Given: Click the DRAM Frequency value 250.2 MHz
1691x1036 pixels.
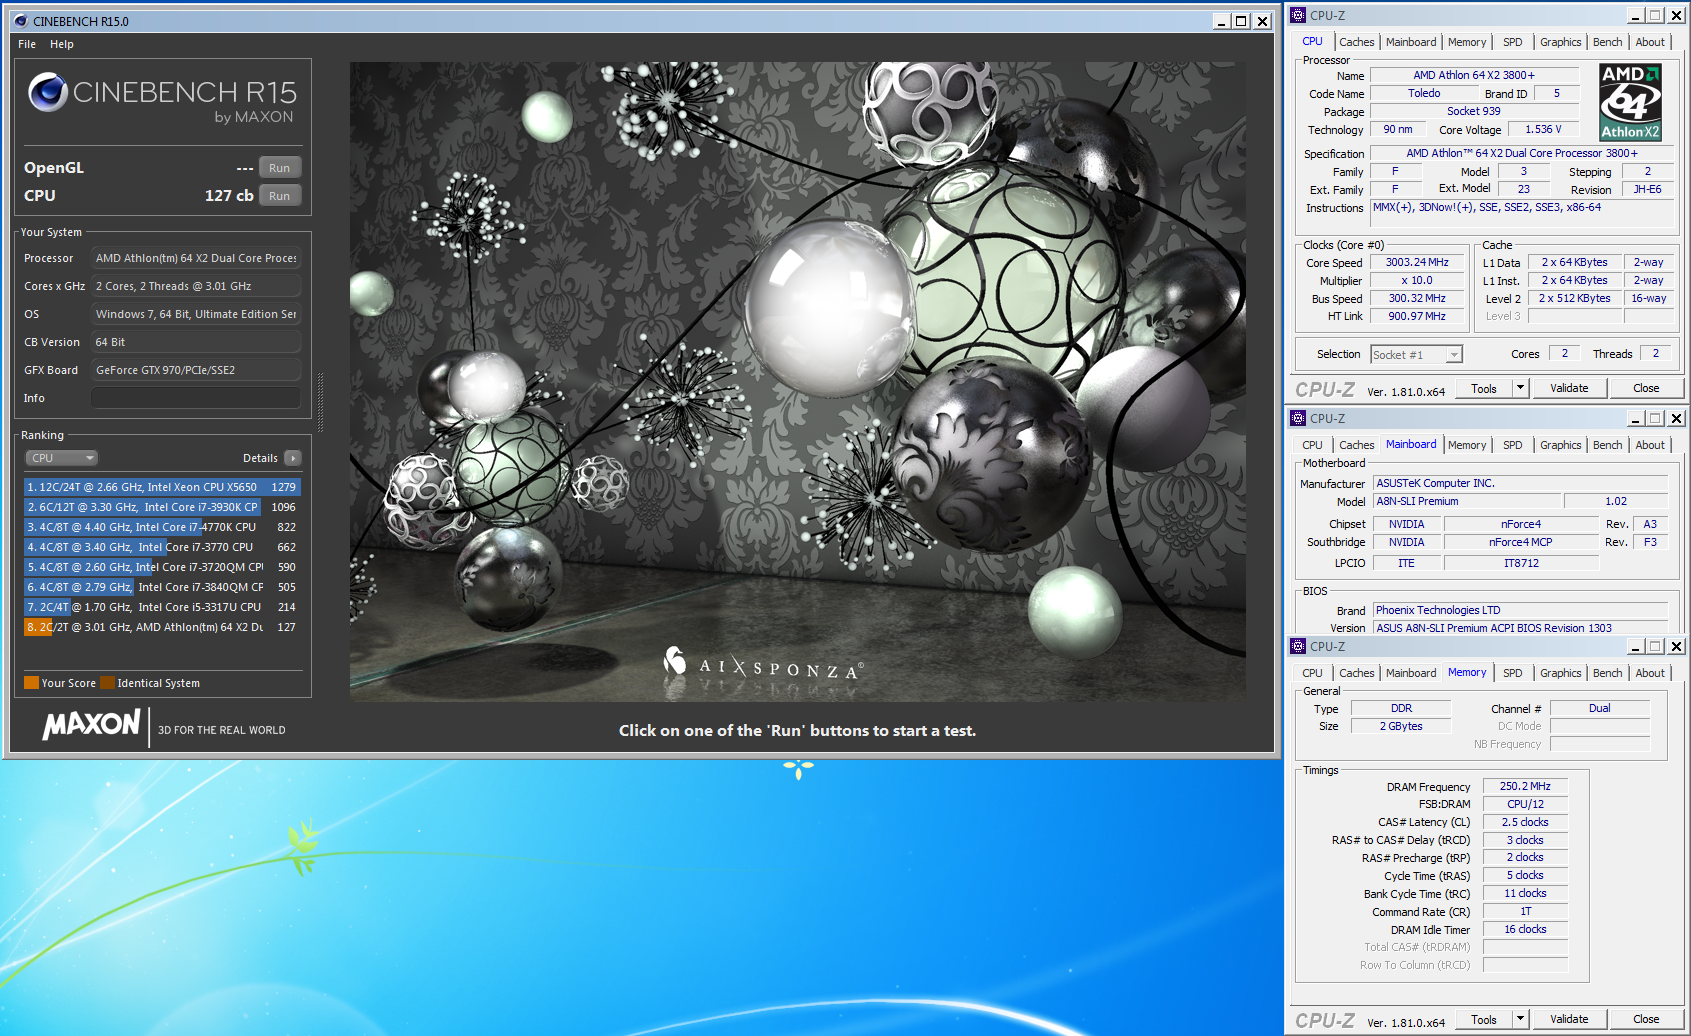Looking at the screenshot, I should point(1525,787).
